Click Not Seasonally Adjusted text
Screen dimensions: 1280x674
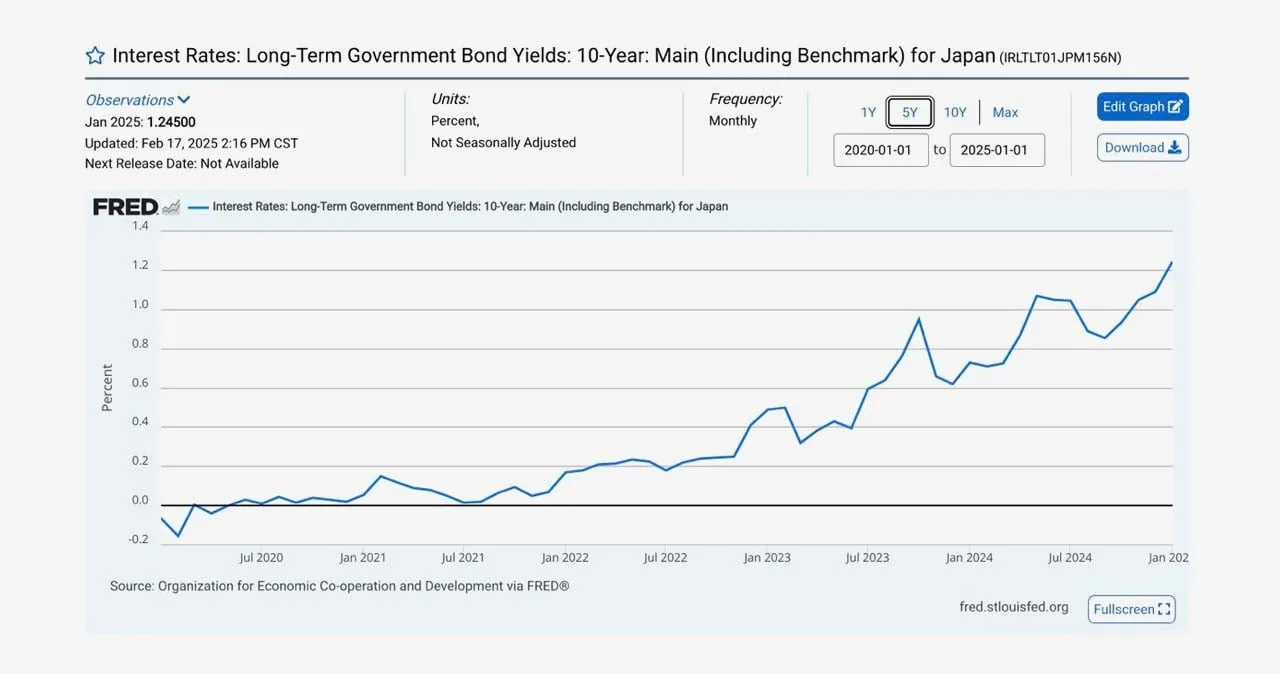(x=503, y=142)
